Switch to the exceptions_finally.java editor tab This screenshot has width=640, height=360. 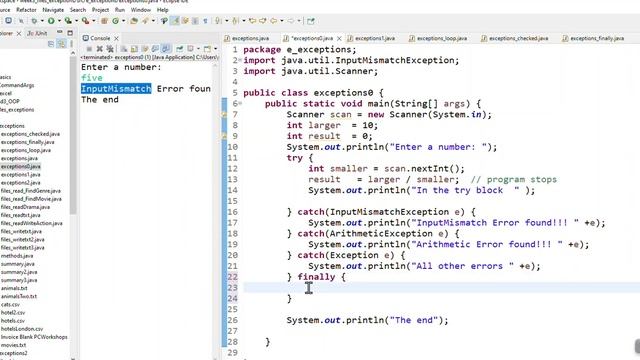pyautogui.click(x=593, y=38)
